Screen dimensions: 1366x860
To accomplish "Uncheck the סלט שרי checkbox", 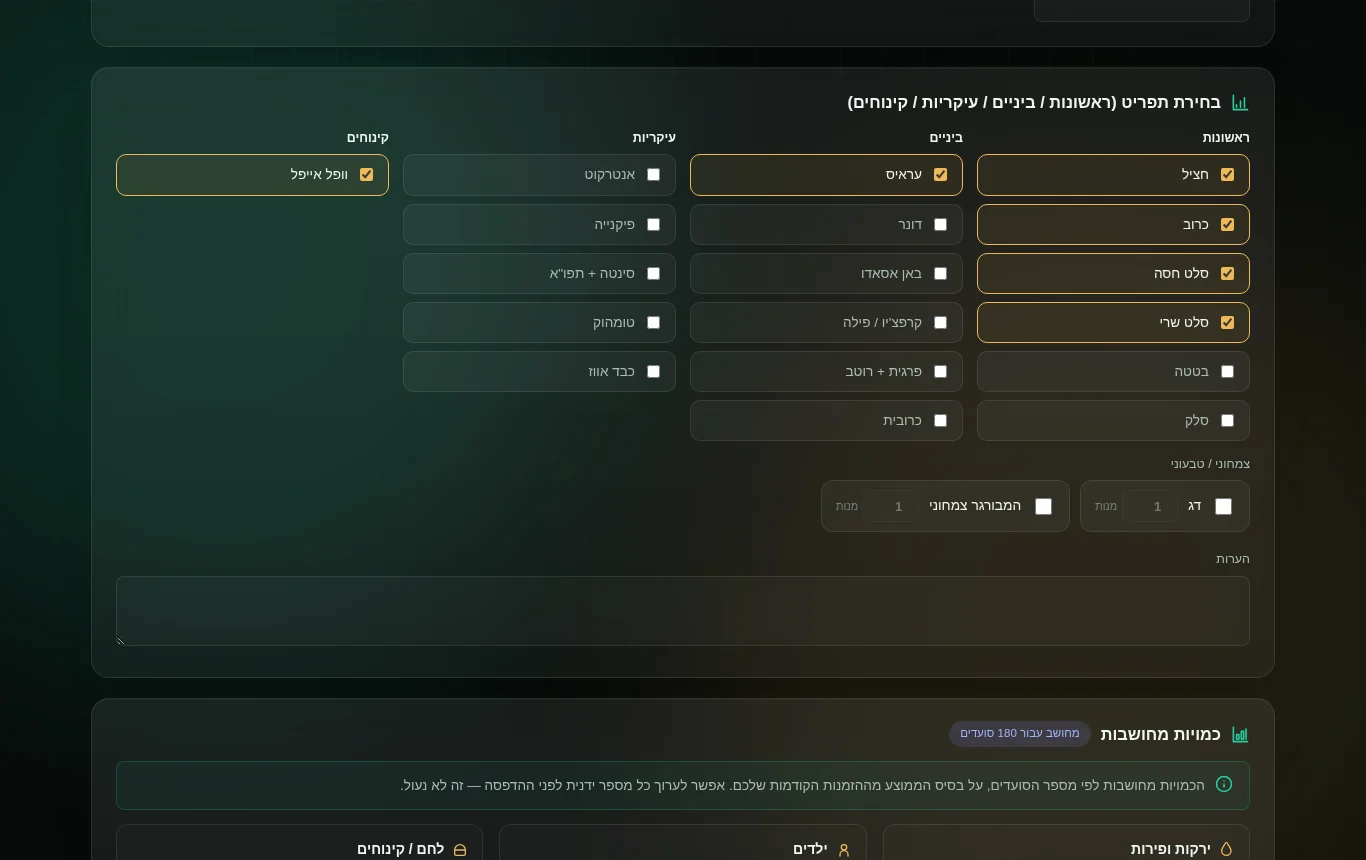I will point(1227,323).
